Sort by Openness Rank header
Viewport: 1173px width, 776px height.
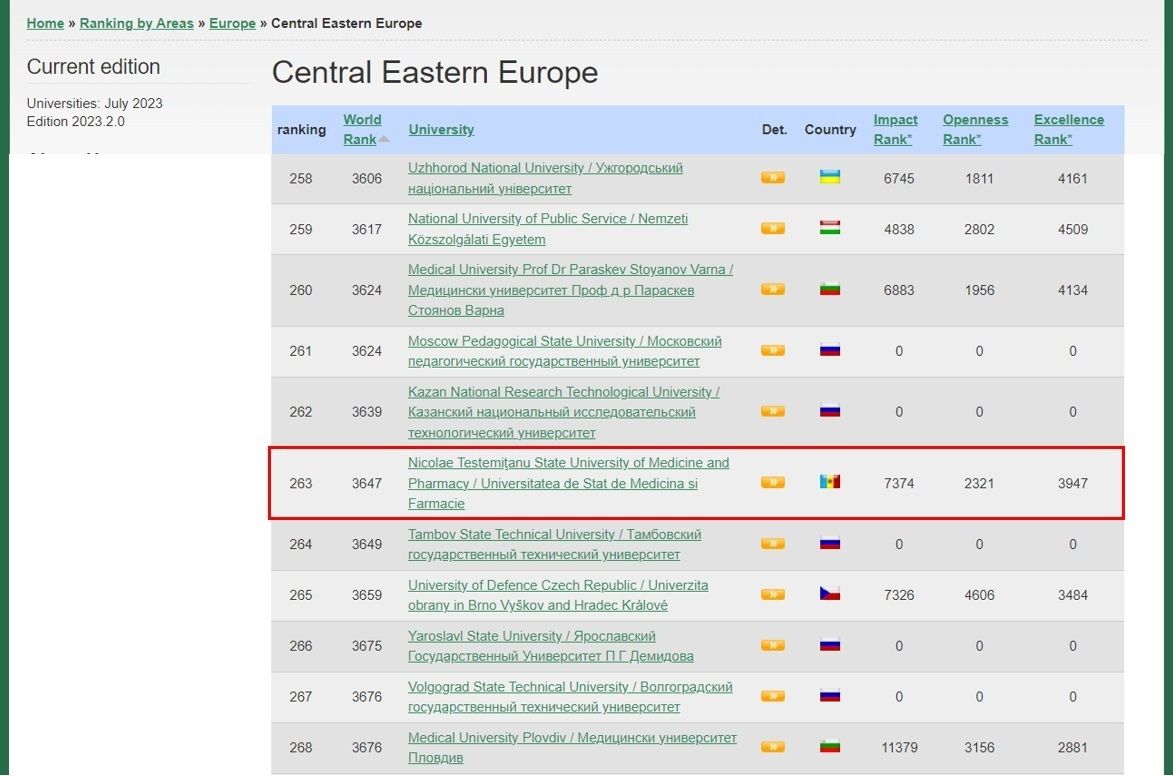pos(975,129)
